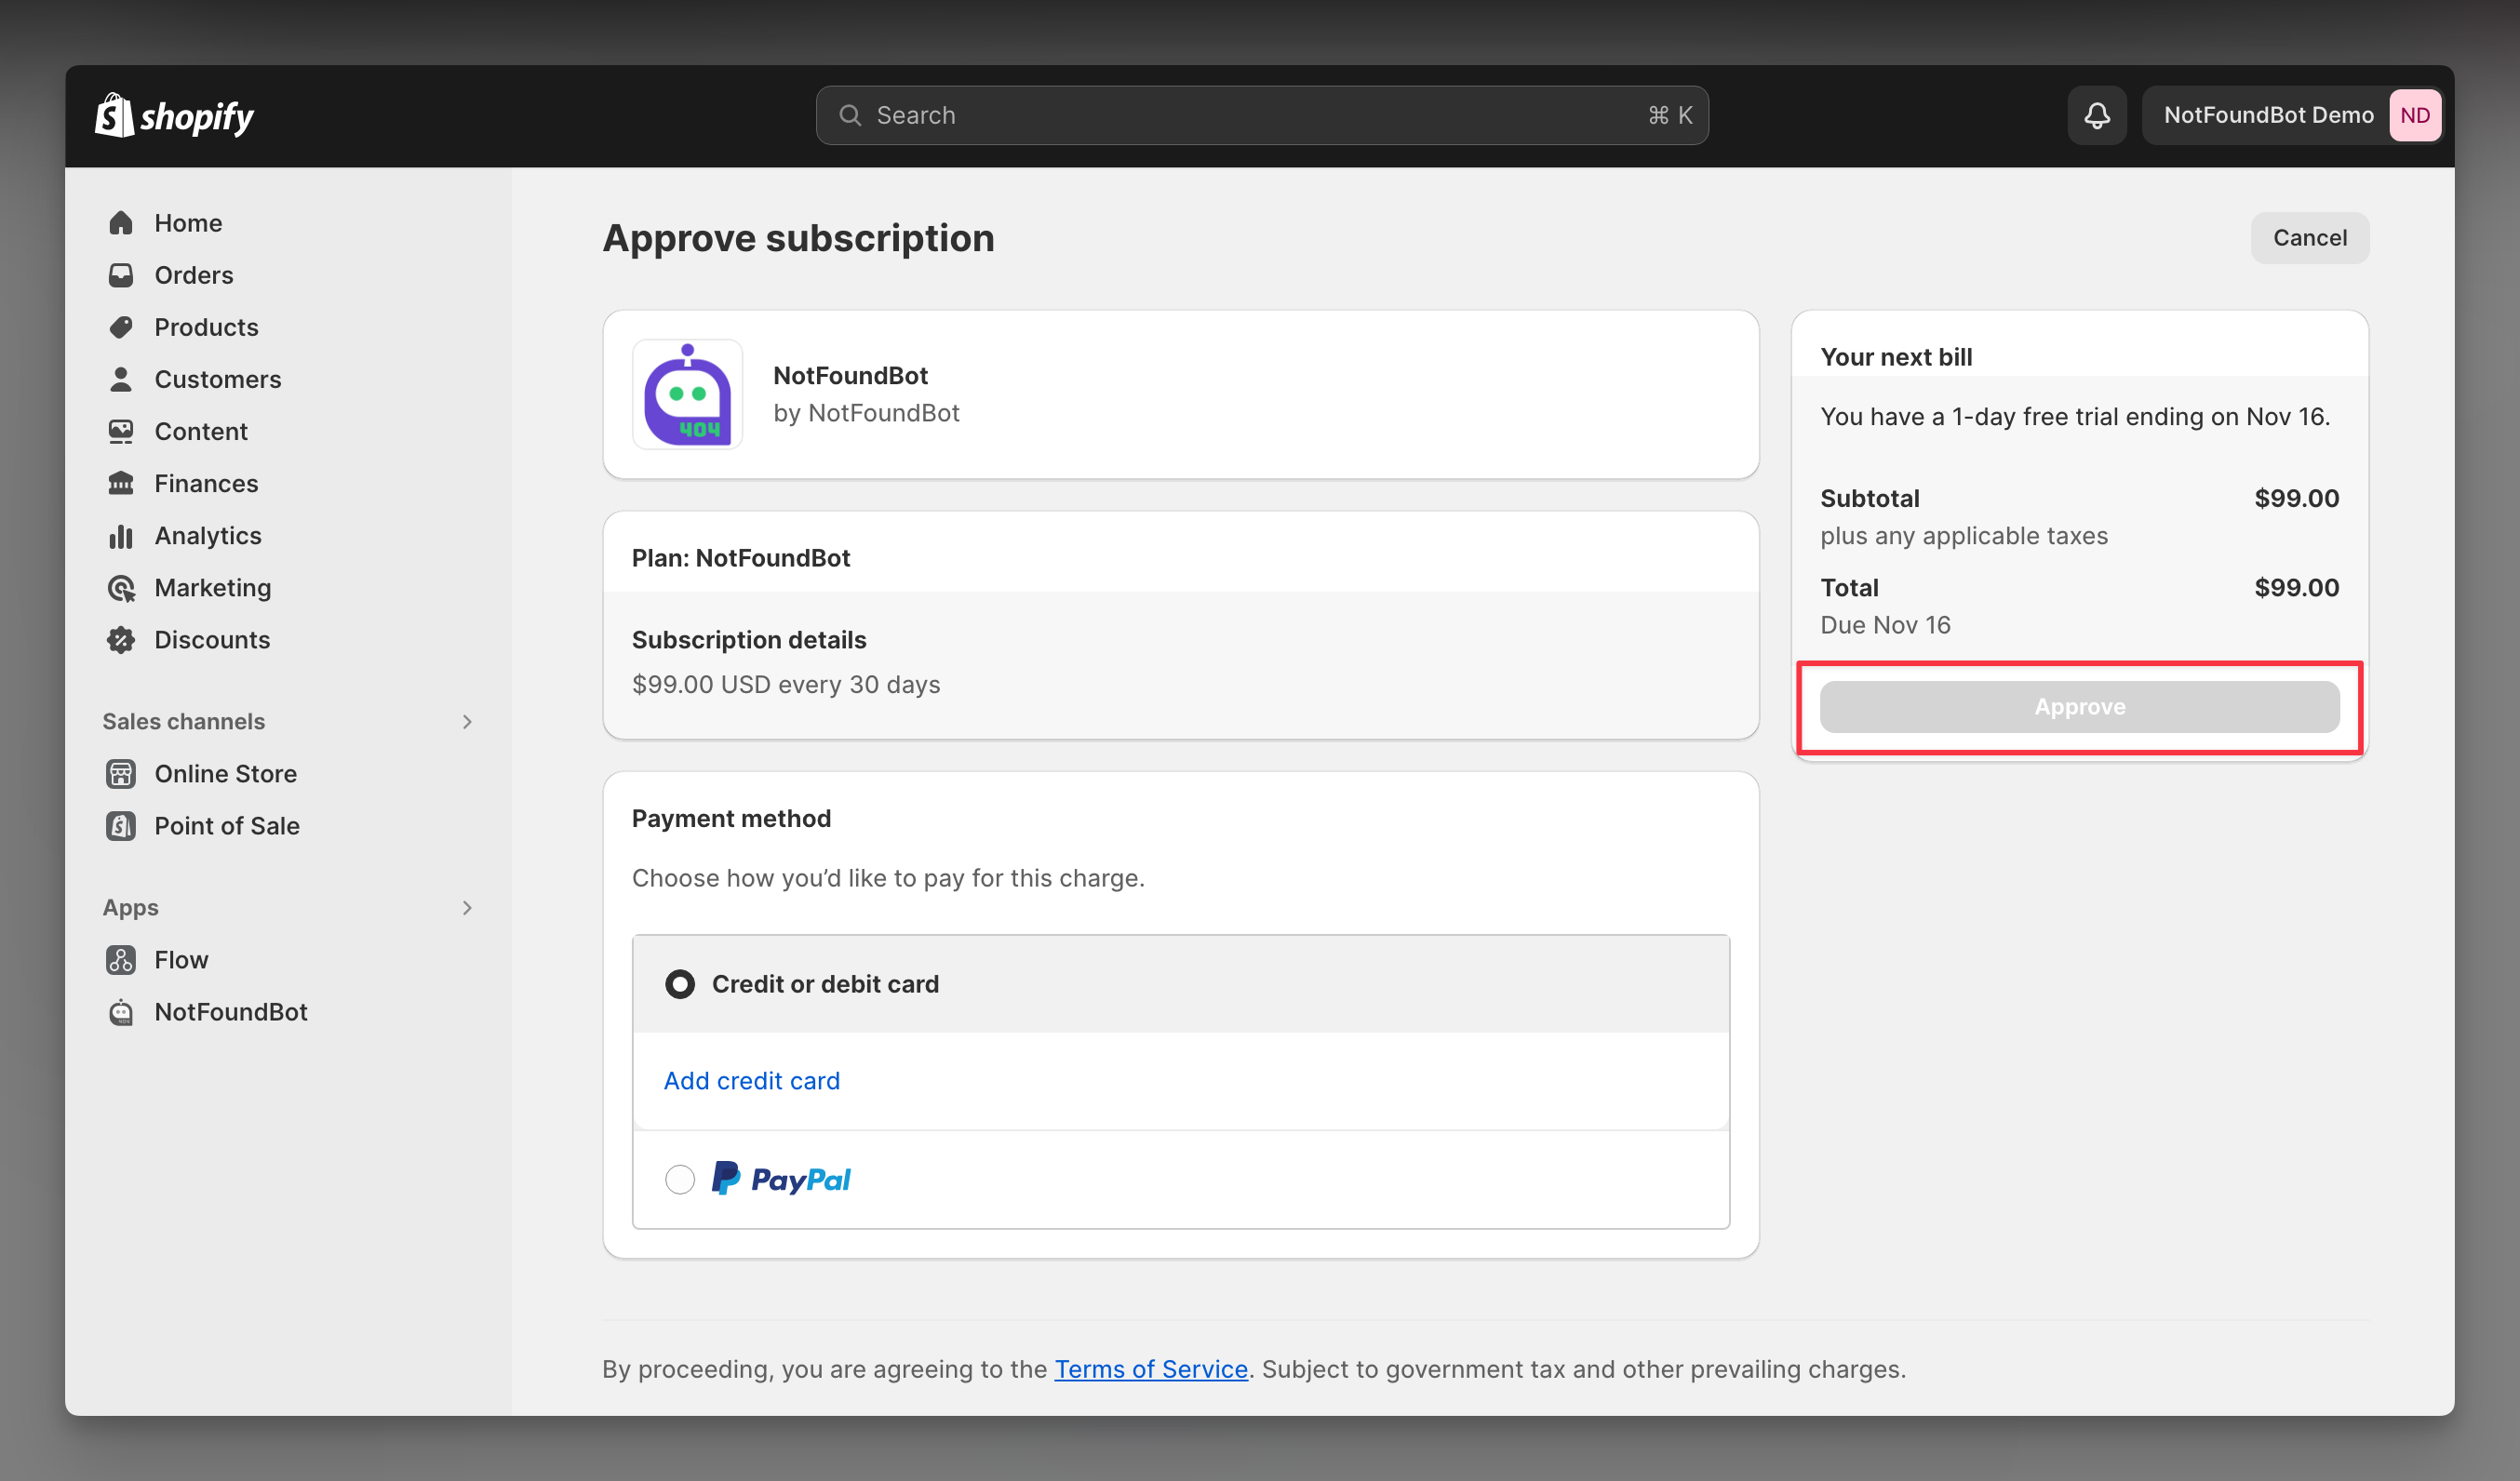Click the Search input field

[x=1259, y=116]
